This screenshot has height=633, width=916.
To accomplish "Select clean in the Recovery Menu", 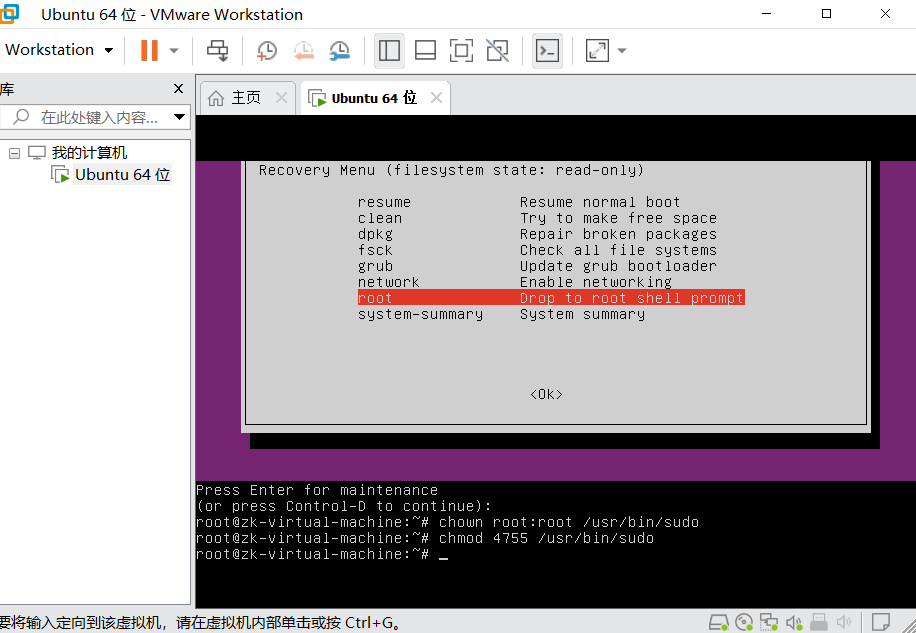I will [380, 218].
